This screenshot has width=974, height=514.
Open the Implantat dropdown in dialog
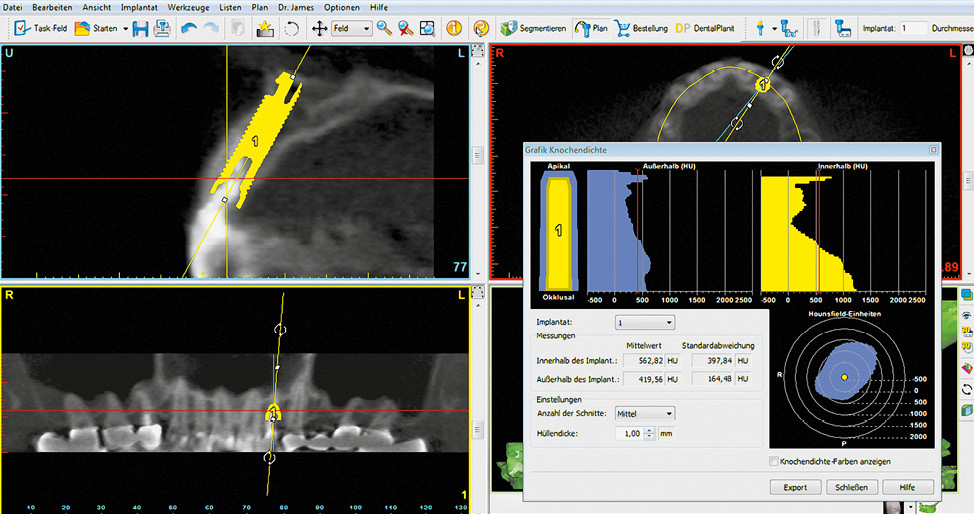pos(645,323)
